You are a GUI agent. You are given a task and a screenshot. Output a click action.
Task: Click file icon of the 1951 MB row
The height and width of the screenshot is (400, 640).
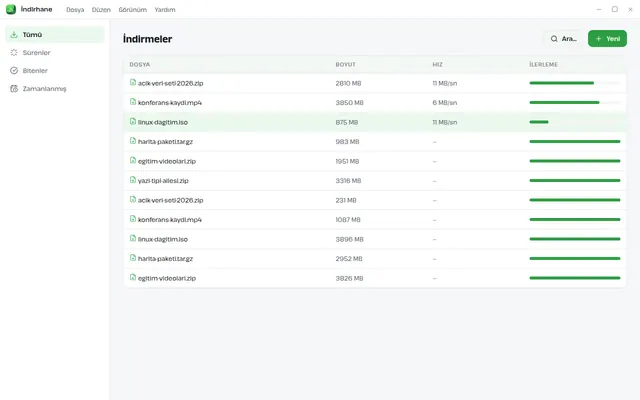tap(133, 160)
